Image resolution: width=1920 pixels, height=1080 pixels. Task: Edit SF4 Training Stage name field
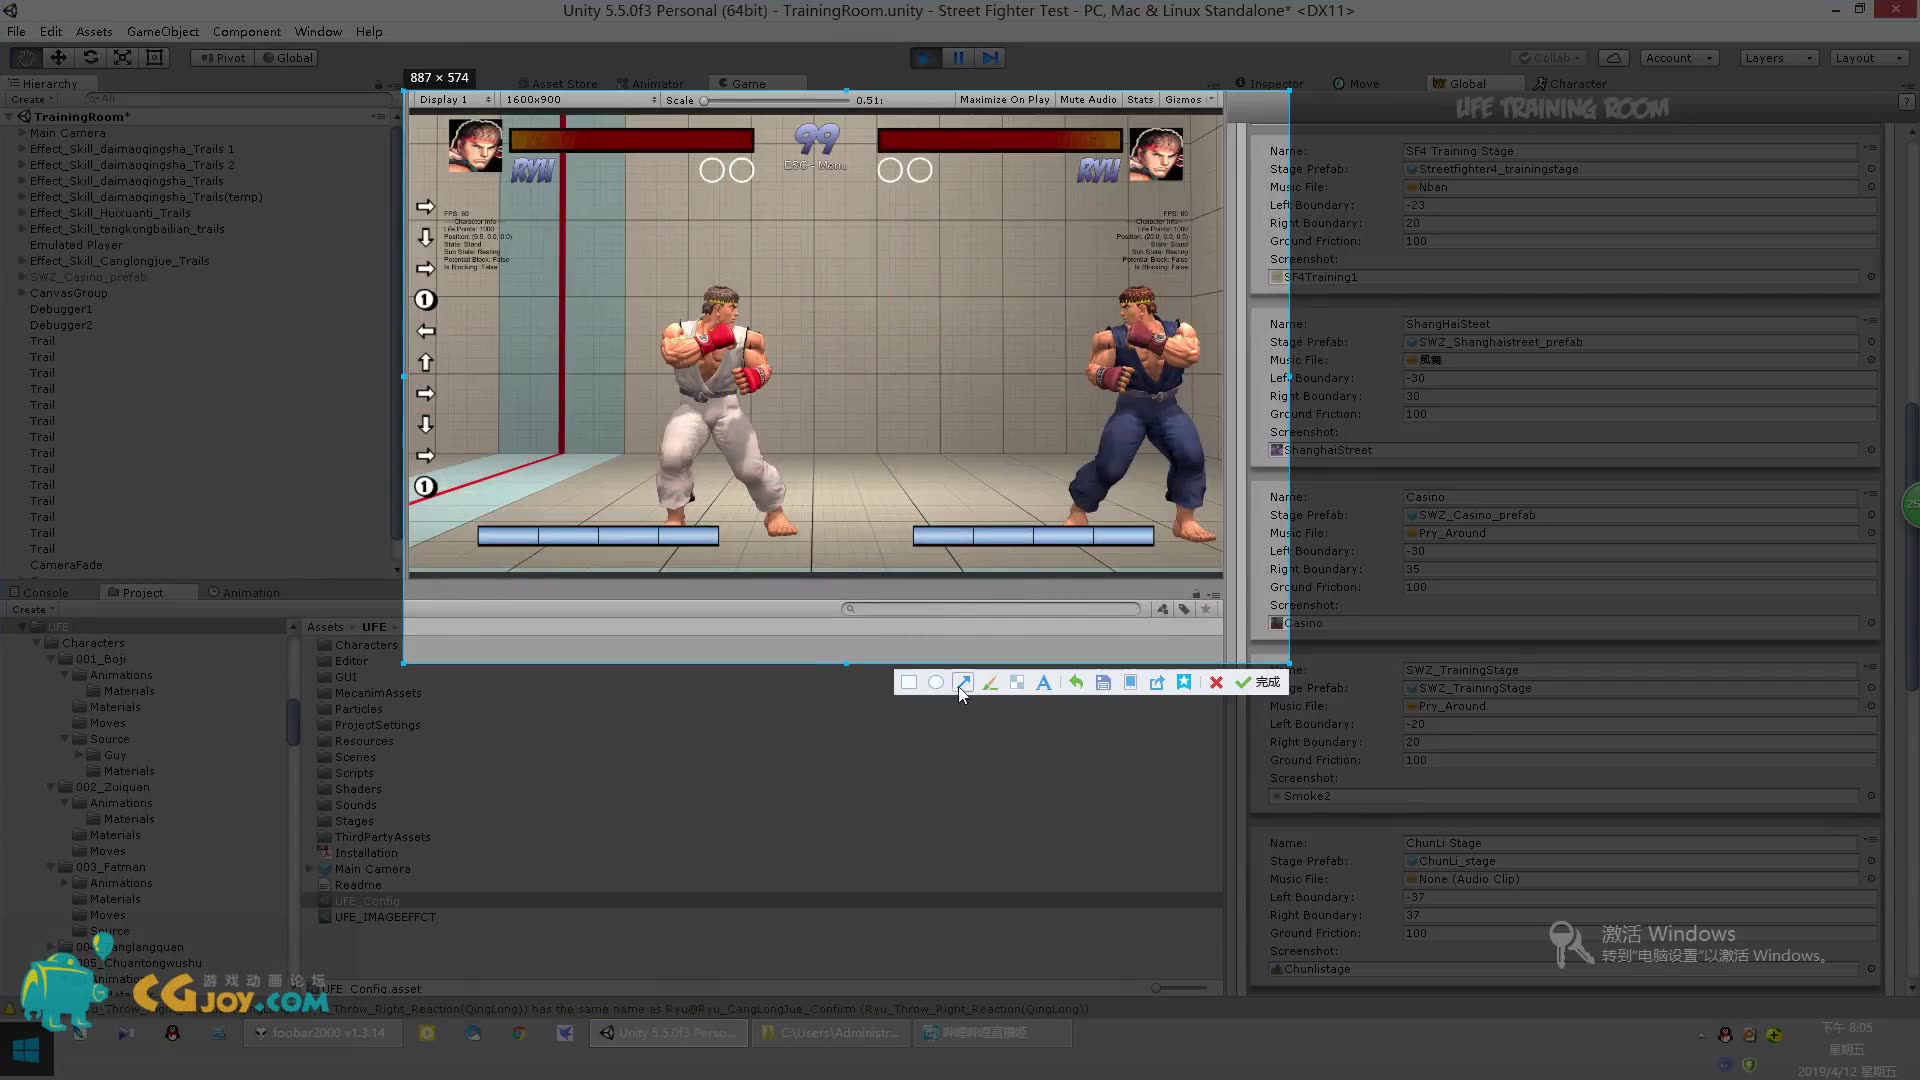[1630, 151]
